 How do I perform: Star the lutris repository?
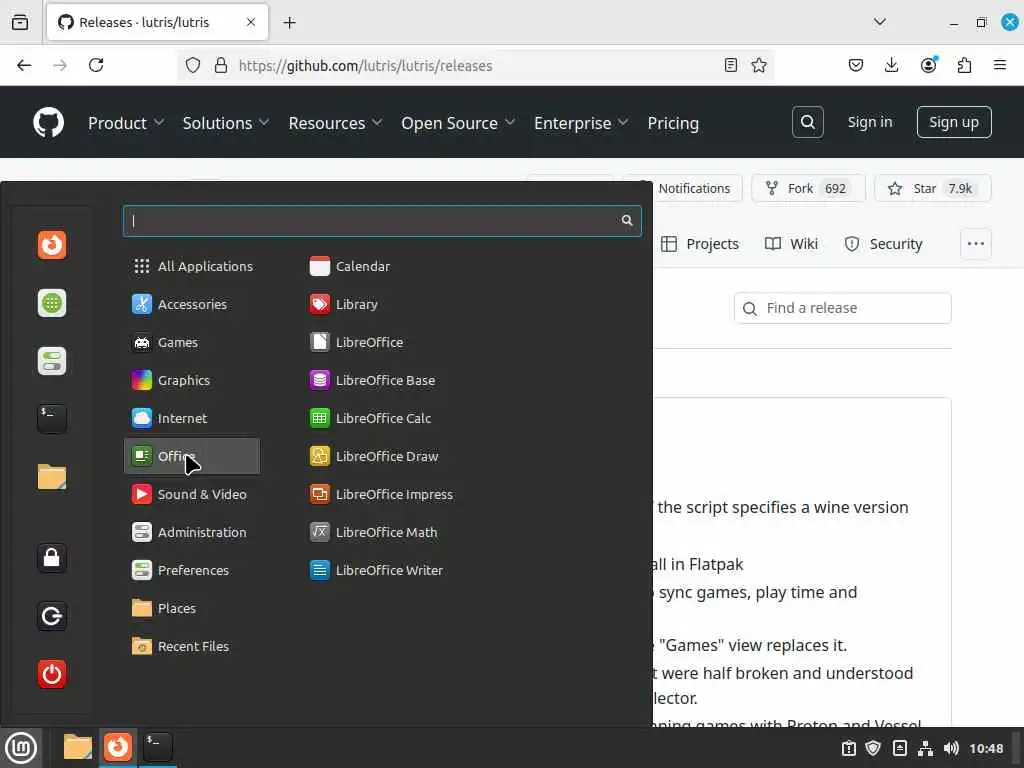(x=933, y=189)
